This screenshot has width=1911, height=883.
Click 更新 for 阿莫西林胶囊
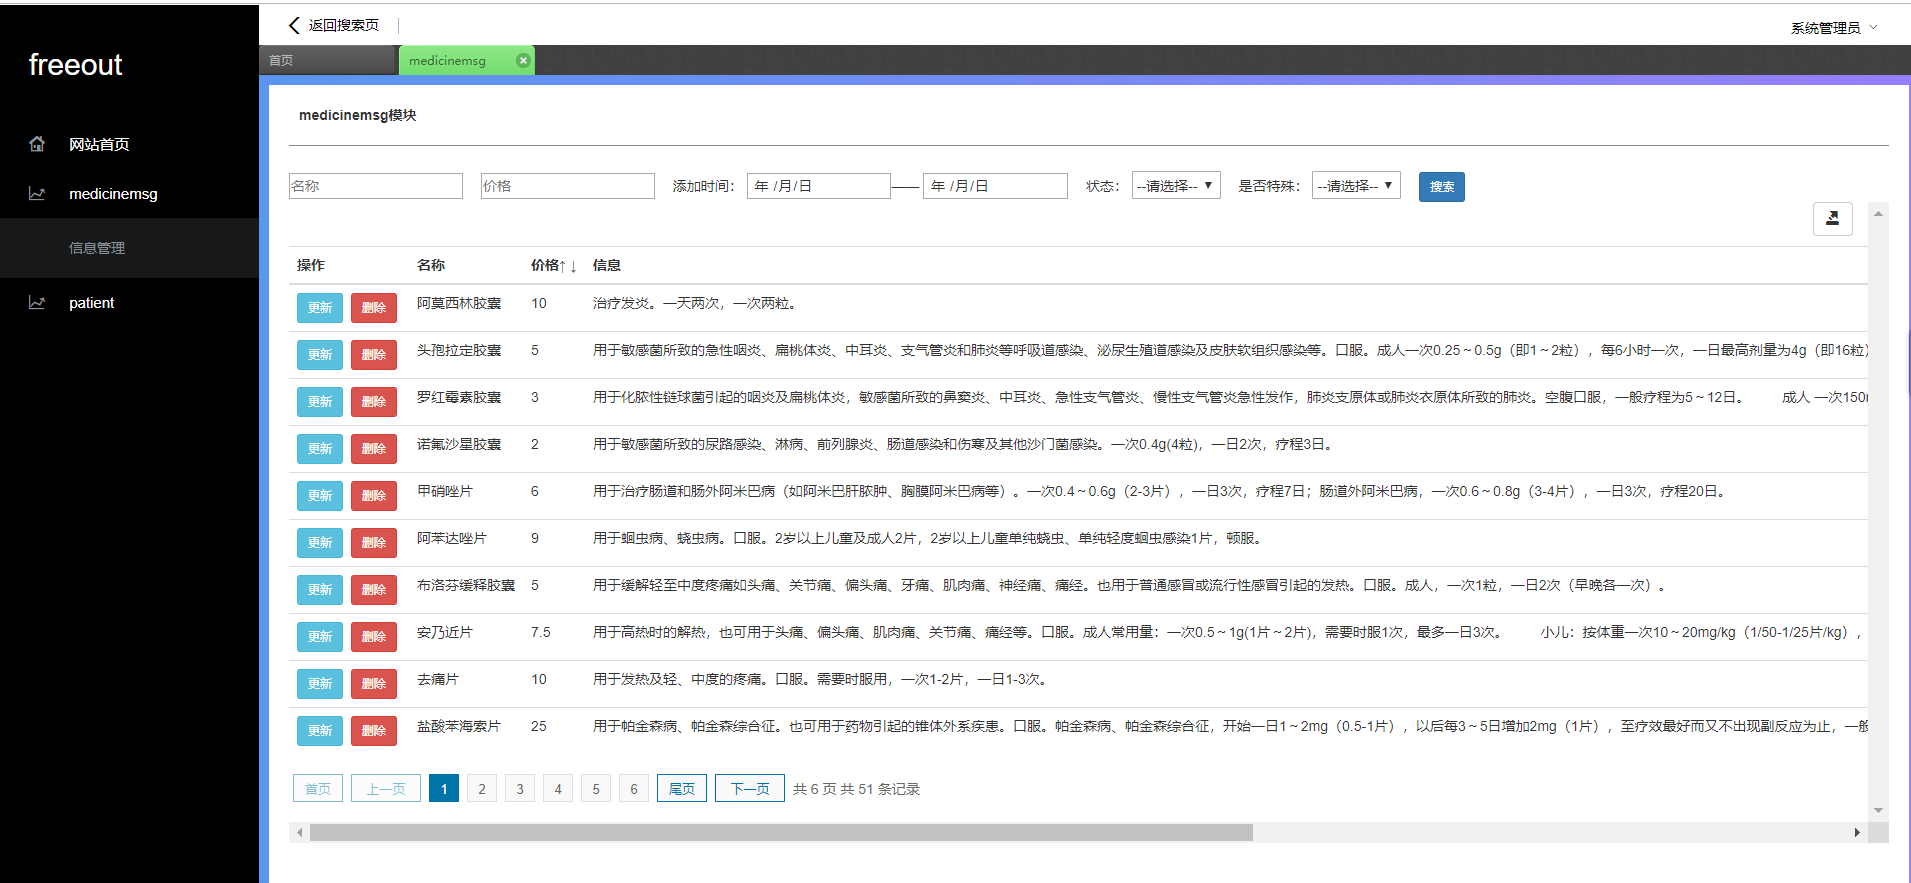click(320, 308)
